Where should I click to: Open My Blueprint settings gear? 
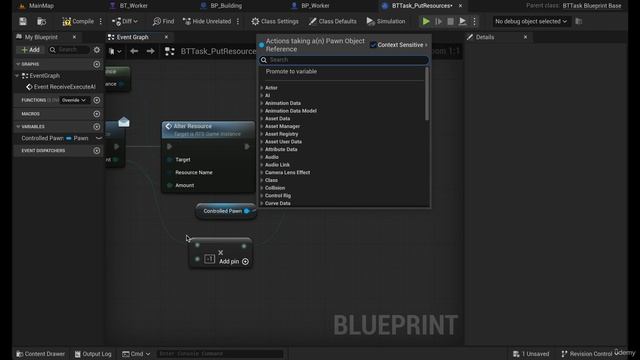click(x=97, y=50)
